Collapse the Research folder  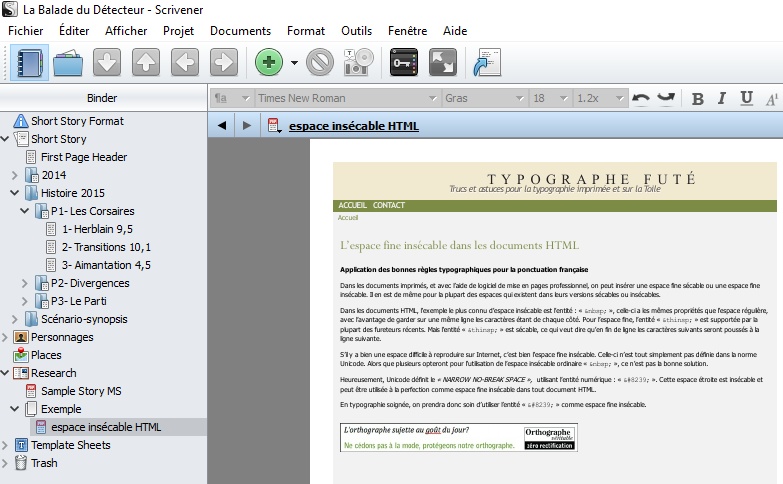pos(5,373)
